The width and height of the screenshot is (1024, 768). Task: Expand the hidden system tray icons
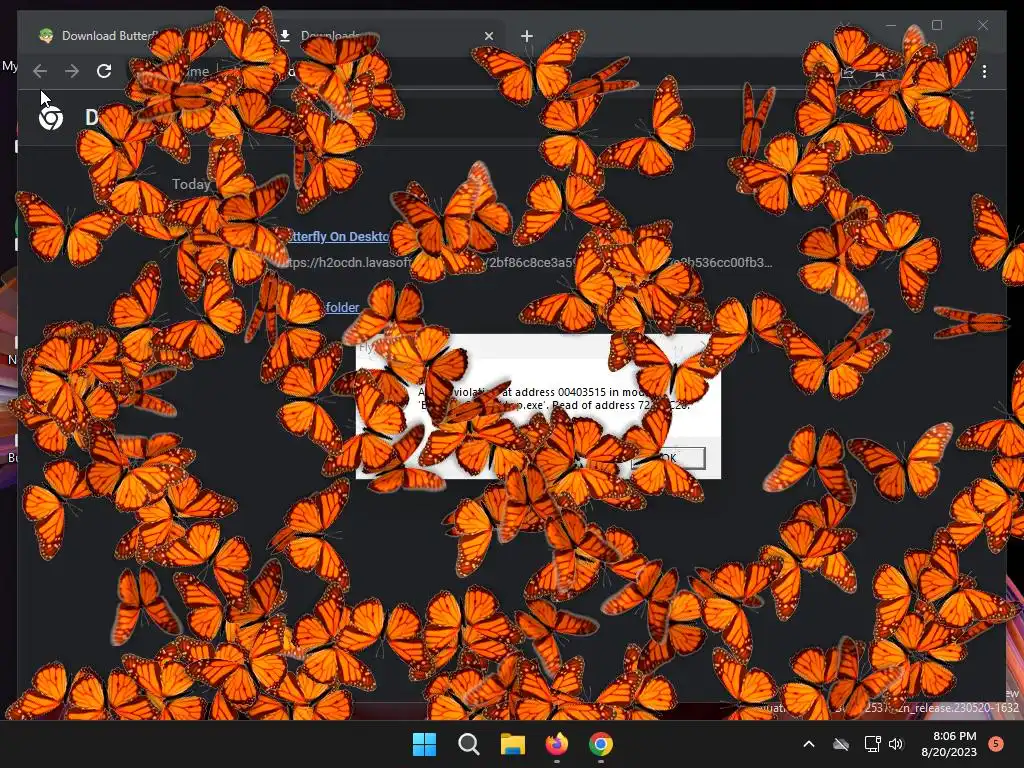(808, 744)
